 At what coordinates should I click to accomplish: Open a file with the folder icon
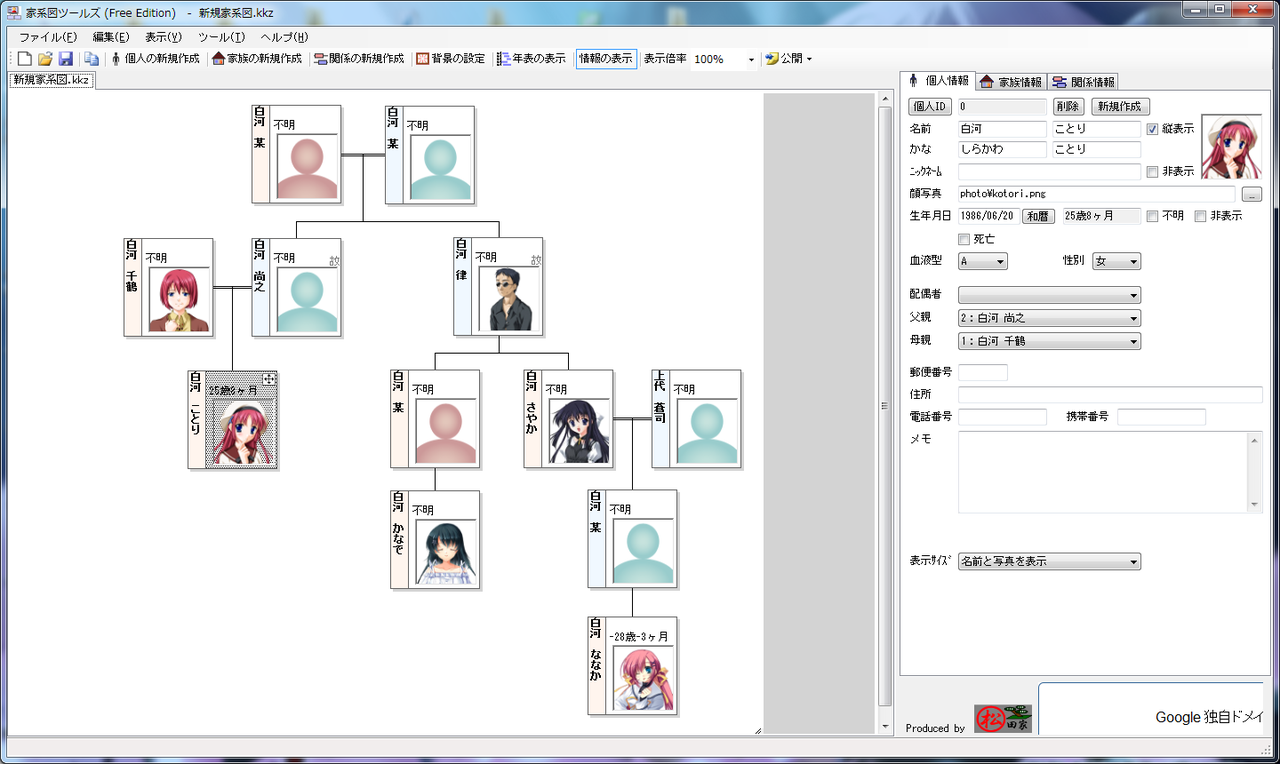coord(45,59)
